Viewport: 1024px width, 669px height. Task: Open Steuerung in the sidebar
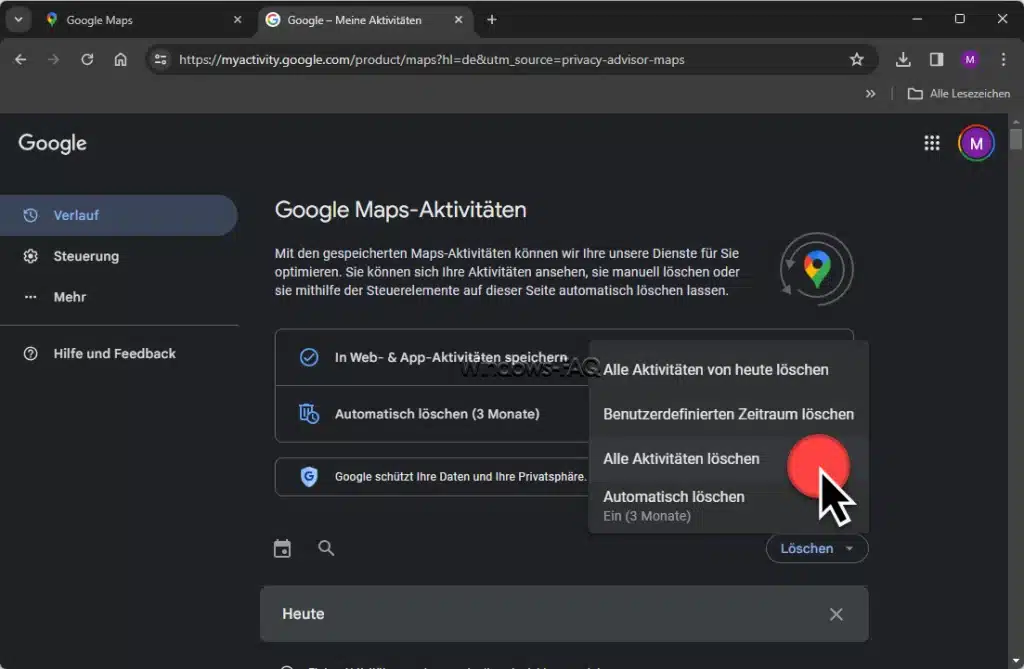pyautogui.click(x=118, y=256)
